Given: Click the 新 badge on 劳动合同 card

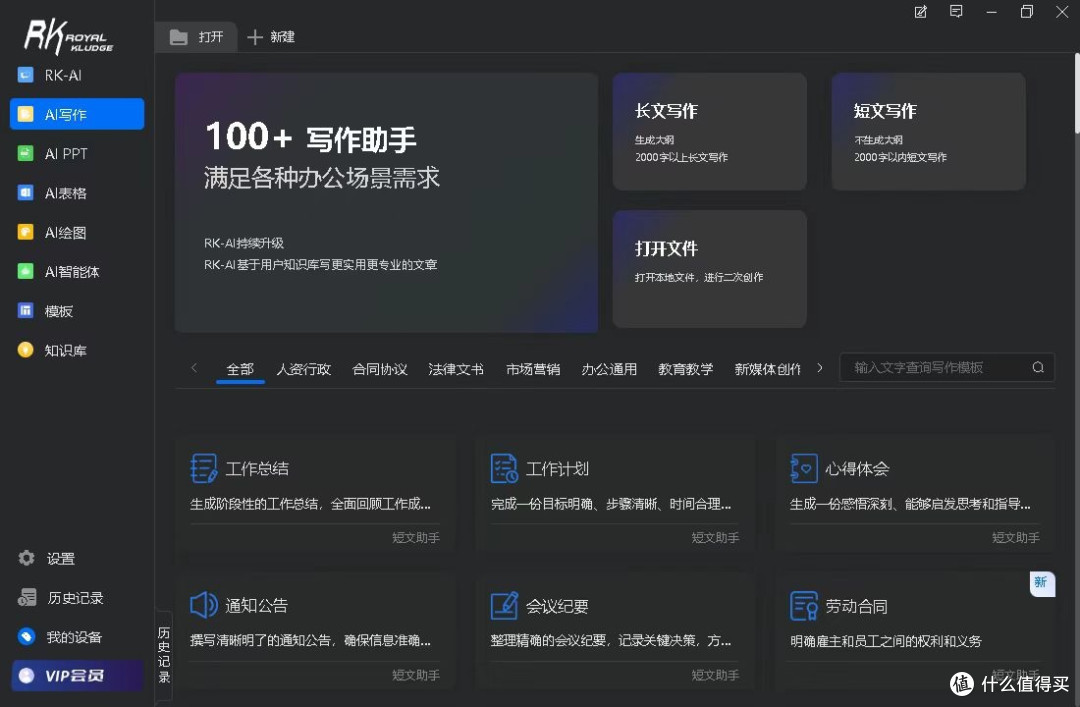Looking at the screenshot, I should [1041, 583].
